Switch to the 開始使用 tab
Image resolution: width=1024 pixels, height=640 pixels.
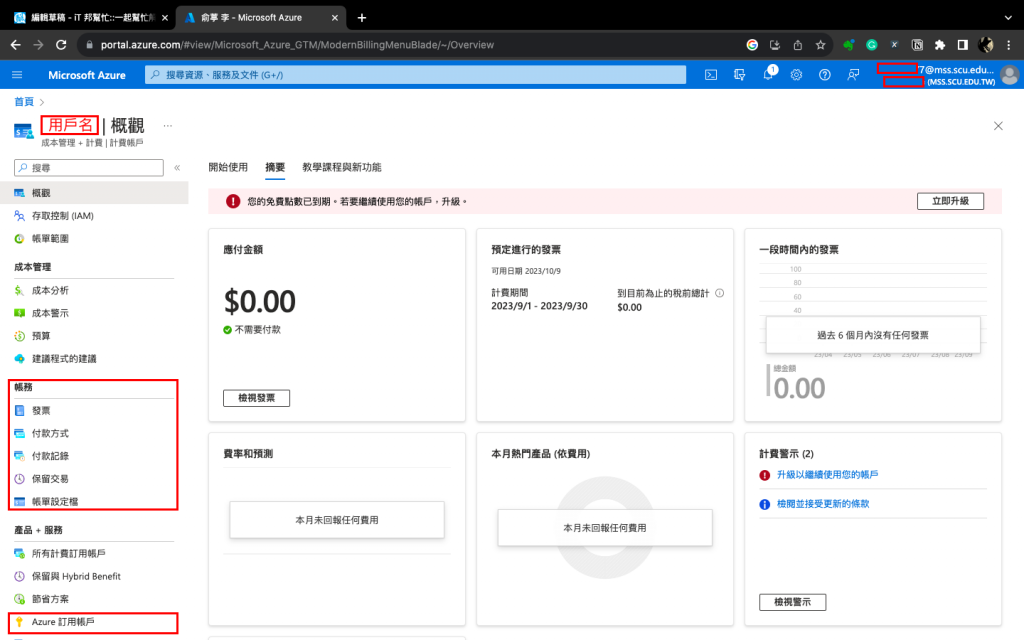228,167
